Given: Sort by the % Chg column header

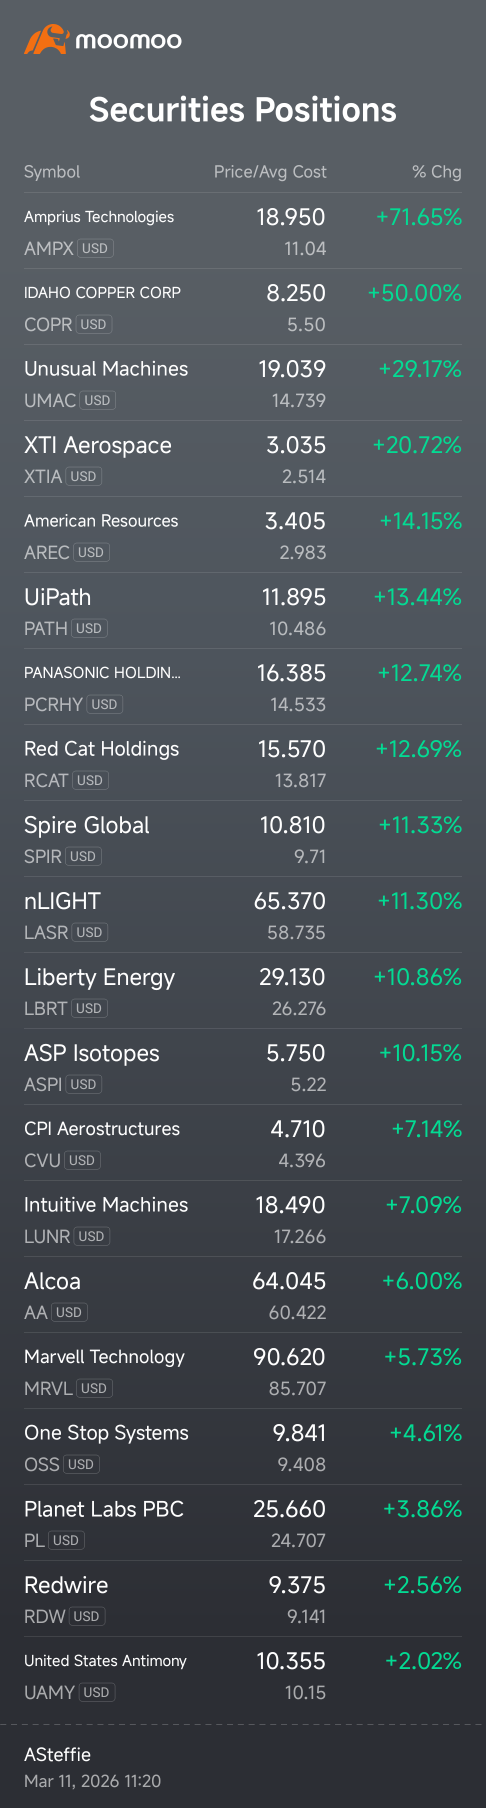Looking at the screenshot, I should (437, 172).
